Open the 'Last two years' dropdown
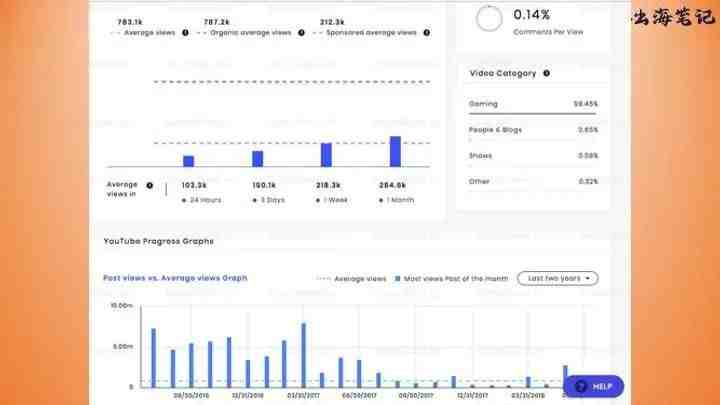The width and height of the screenshot is (720, 405). (x=557, y=278)
